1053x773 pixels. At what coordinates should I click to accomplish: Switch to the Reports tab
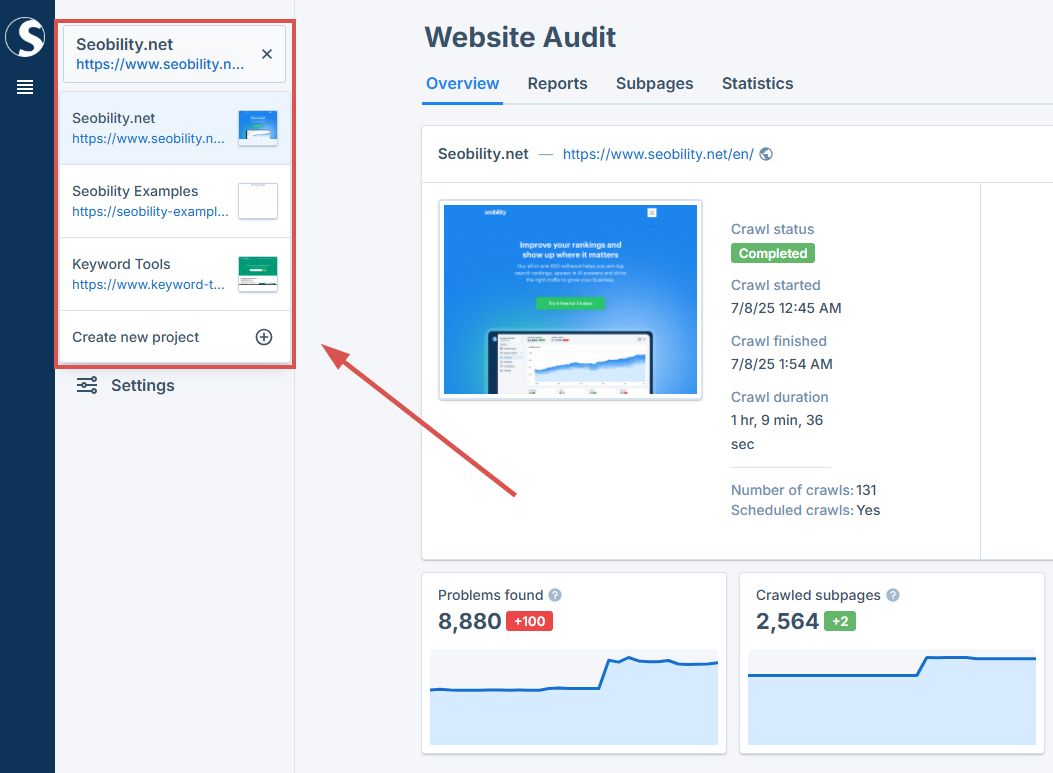click(557, 83)
